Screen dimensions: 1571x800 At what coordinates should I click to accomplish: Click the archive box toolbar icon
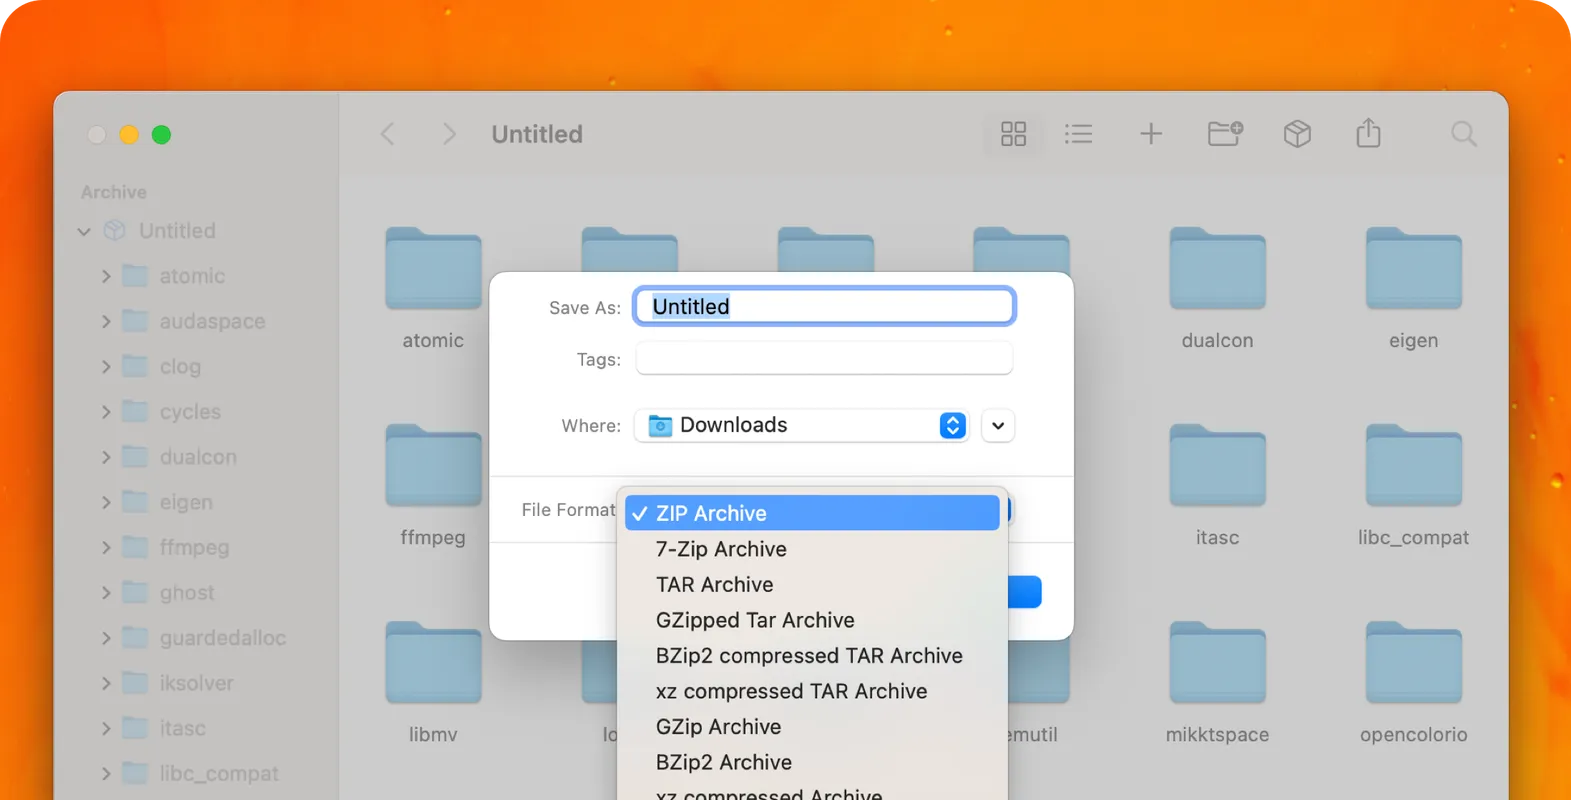pos(1297,134)
